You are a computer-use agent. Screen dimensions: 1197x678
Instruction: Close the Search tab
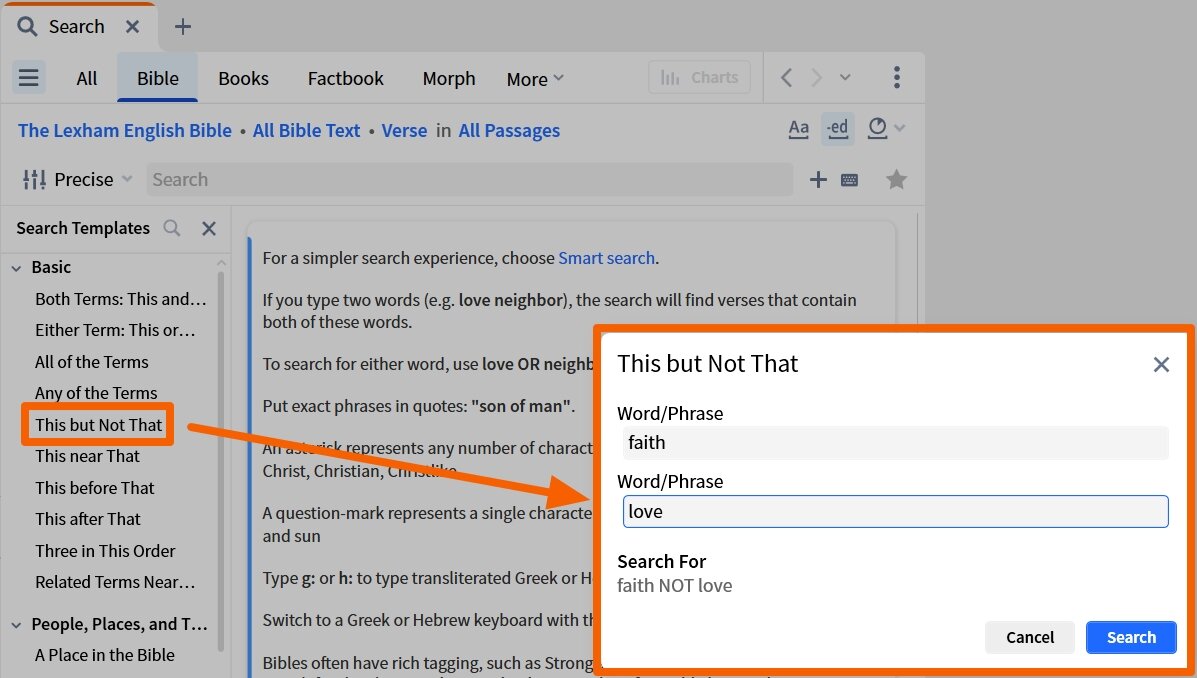coord(132,27)
